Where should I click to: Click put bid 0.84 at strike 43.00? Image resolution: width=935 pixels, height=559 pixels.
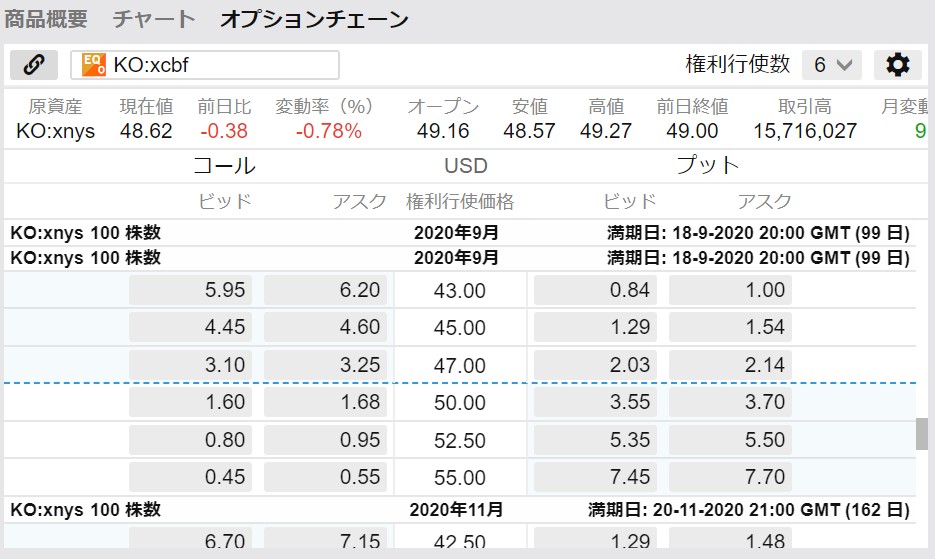tap(595, 290)
